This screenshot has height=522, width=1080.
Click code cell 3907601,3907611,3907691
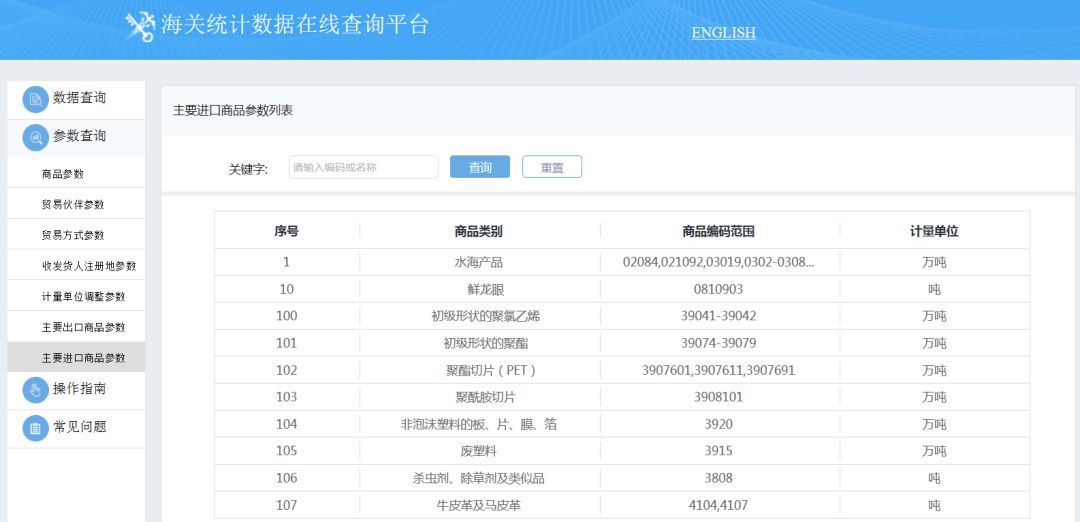coord(718,370)
